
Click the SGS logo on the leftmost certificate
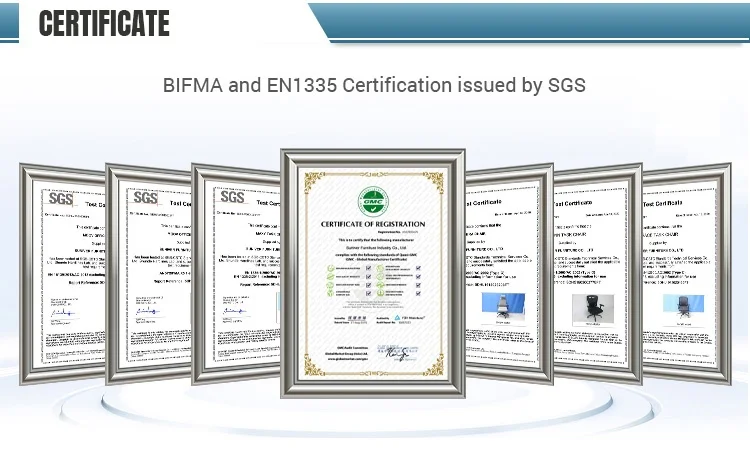(x=61, y=199)
